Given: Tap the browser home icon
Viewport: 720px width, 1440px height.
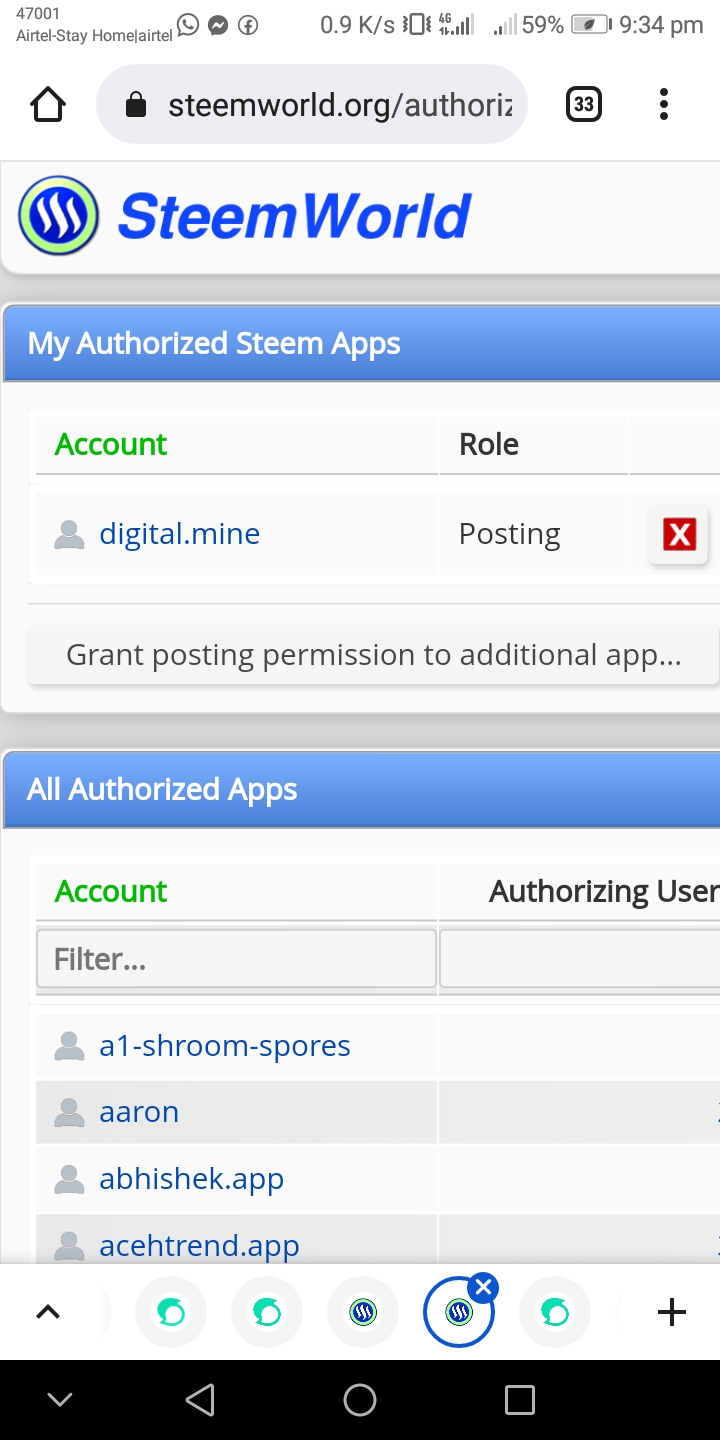Looking at the screenshot, I should point(48,105).
